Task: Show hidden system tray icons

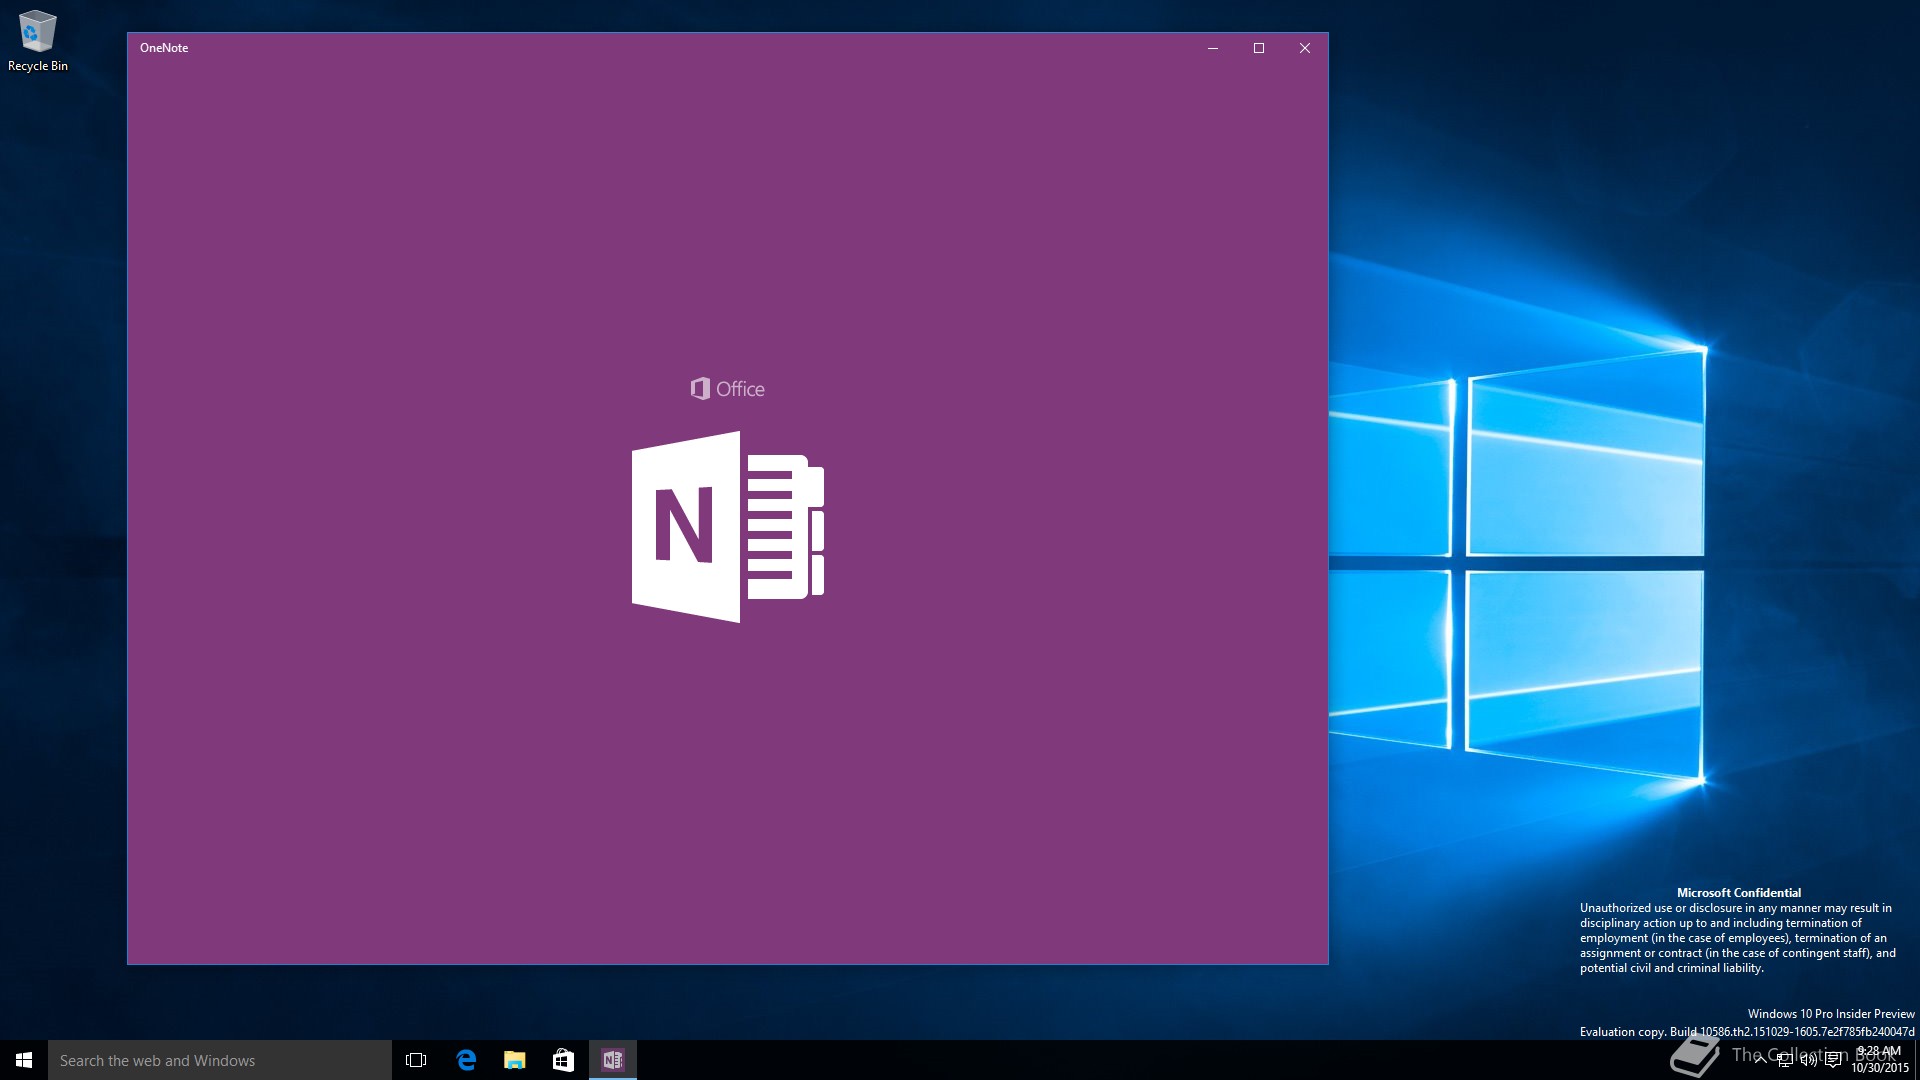Action: point(1760,1060)
